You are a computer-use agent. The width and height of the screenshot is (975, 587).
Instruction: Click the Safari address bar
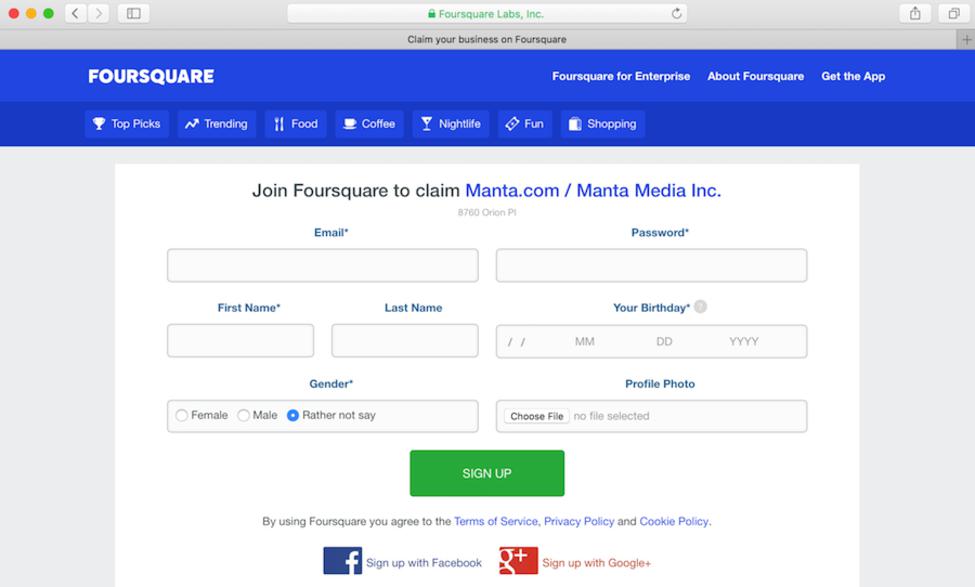click(x=487, y=14)
